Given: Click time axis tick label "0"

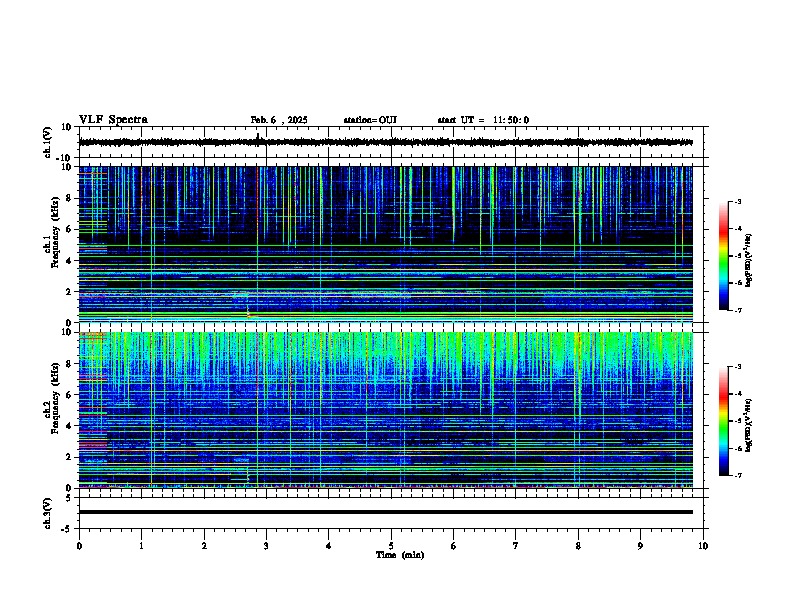Looking at the screenshot, I should 79,546.
